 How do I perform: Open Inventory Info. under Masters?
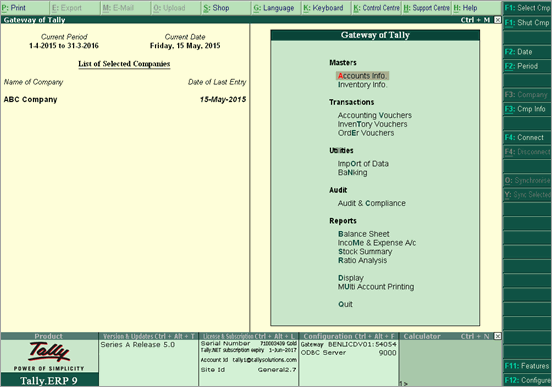(x=362, y=85)
